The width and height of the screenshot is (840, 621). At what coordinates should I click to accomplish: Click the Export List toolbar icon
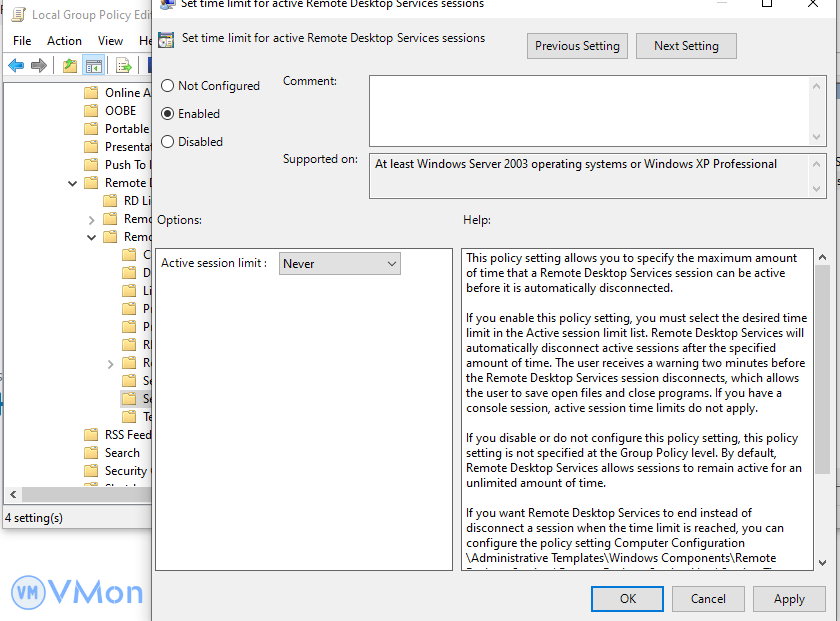click(124, 66)
